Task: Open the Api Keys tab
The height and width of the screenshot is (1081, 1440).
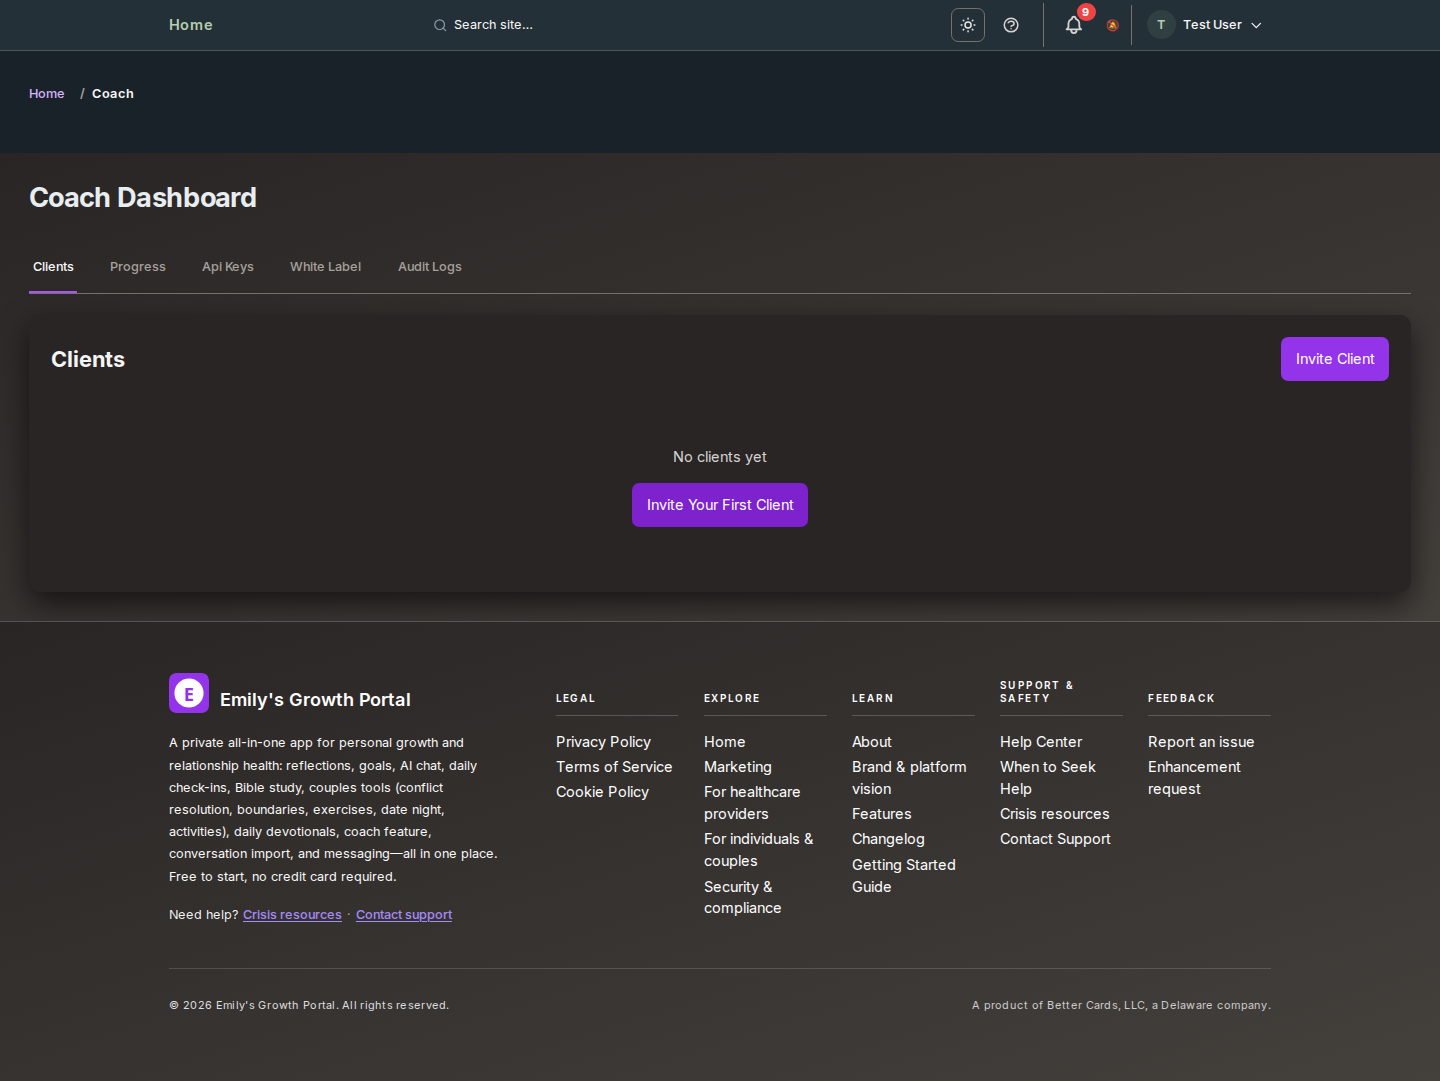Action: [x=227, y=267]
